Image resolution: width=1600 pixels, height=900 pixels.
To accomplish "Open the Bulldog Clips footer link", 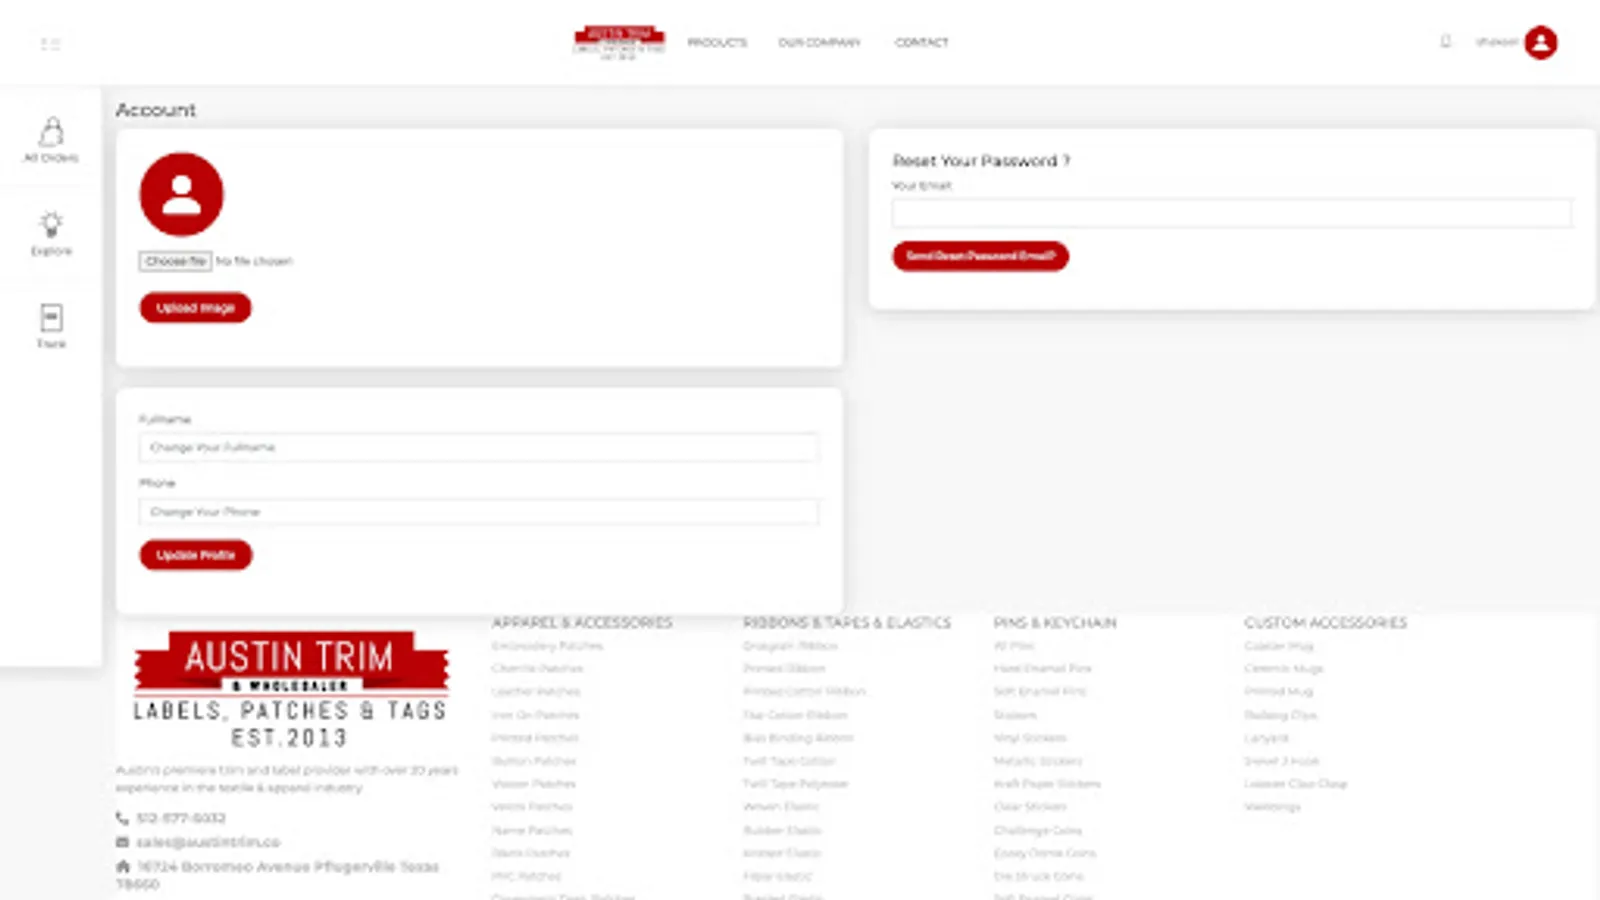I will pos(1280,715).
